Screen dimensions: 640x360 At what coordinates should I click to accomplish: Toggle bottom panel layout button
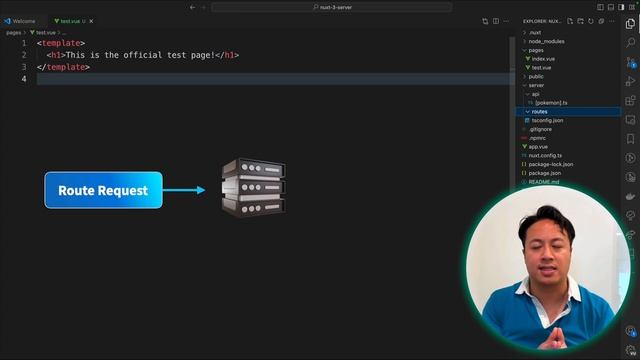(611, 7)
